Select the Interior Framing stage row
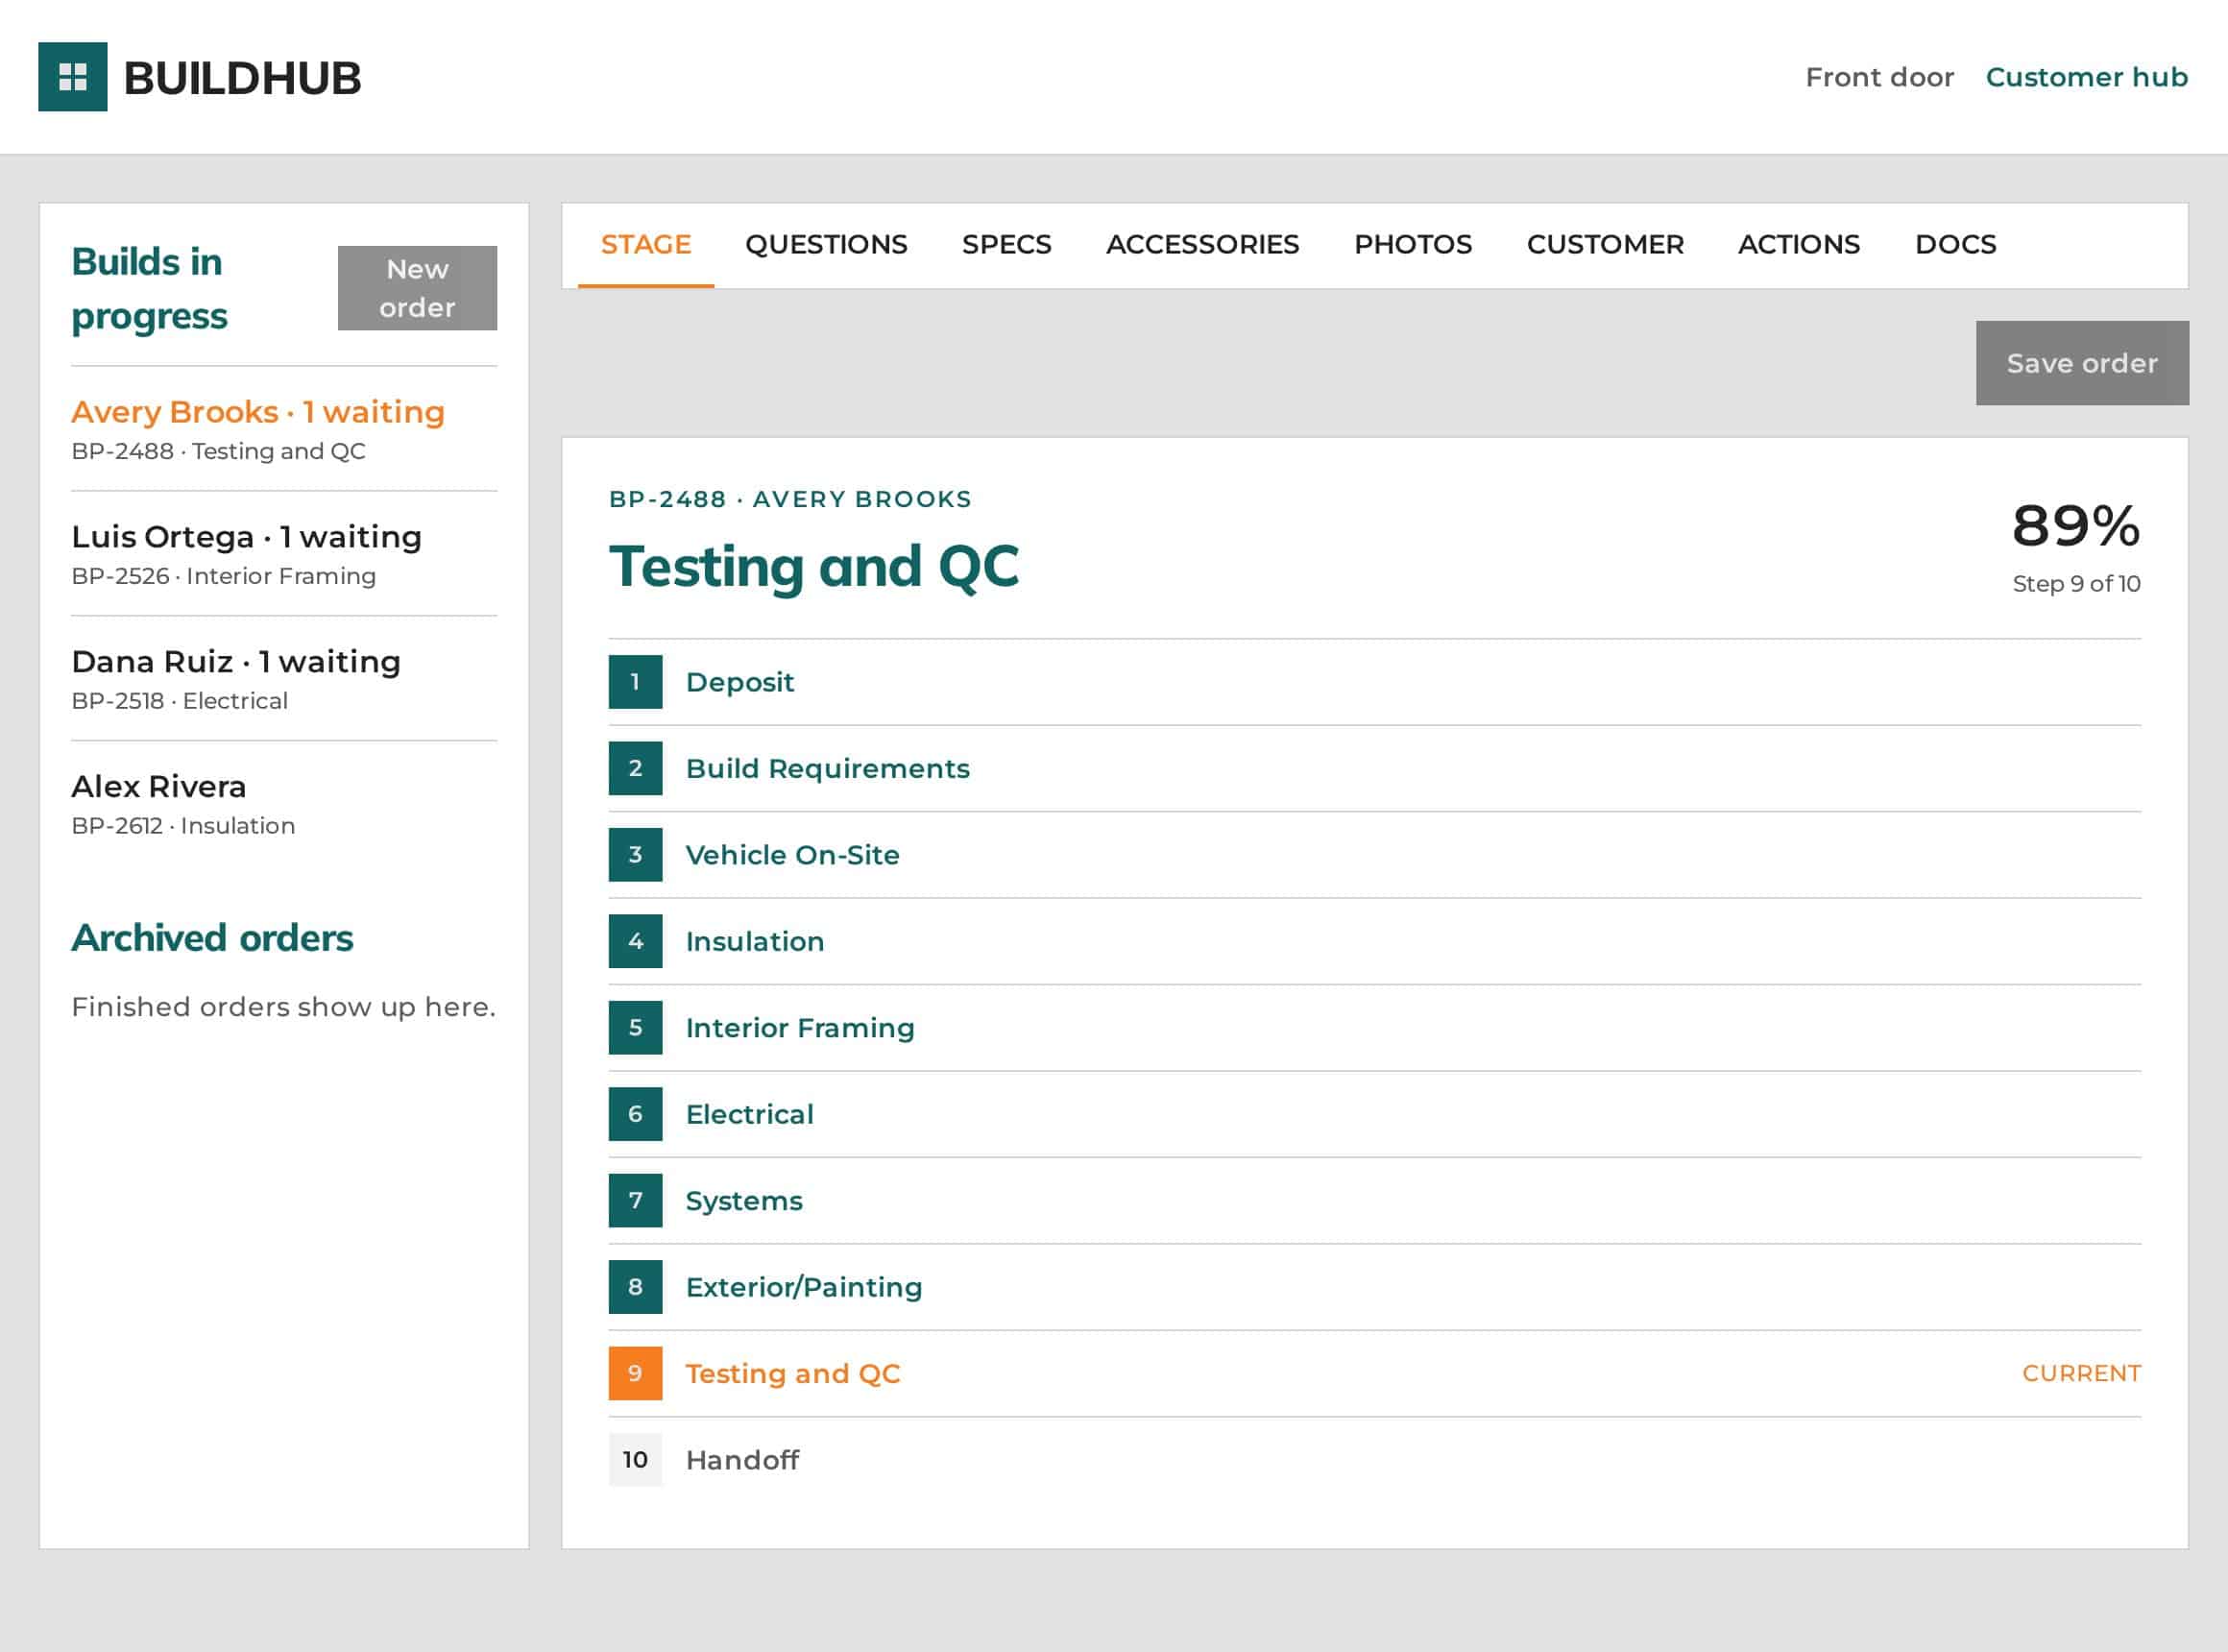The height and width of the screenshot is (1652, 2228). pos(1374,1028)
